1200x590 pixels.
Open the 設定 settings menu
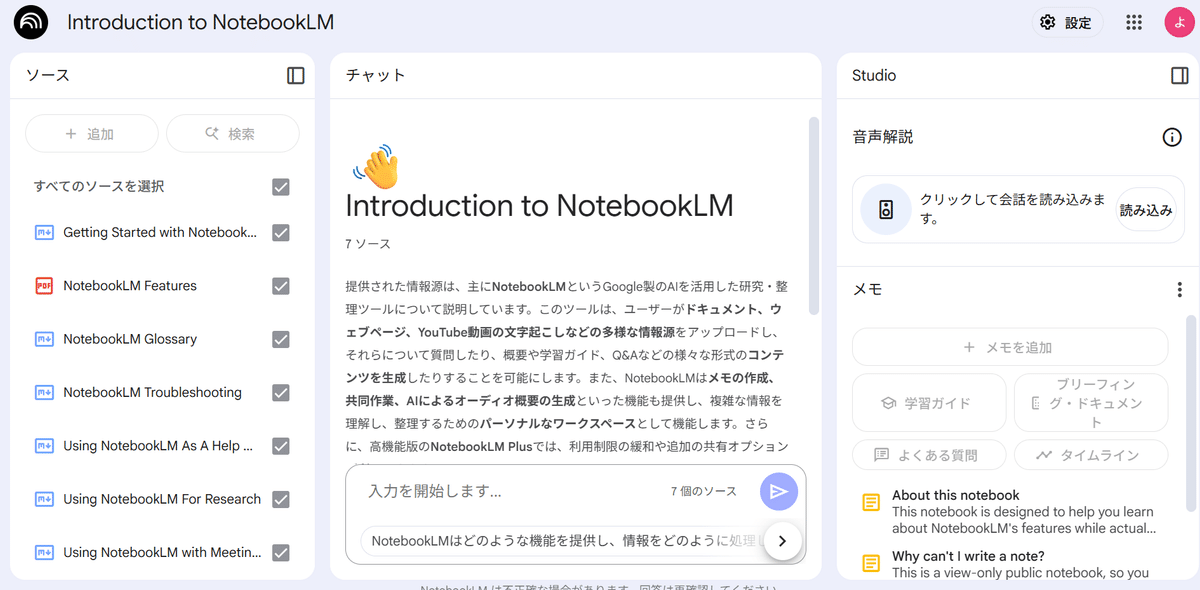click(1067, 21)
